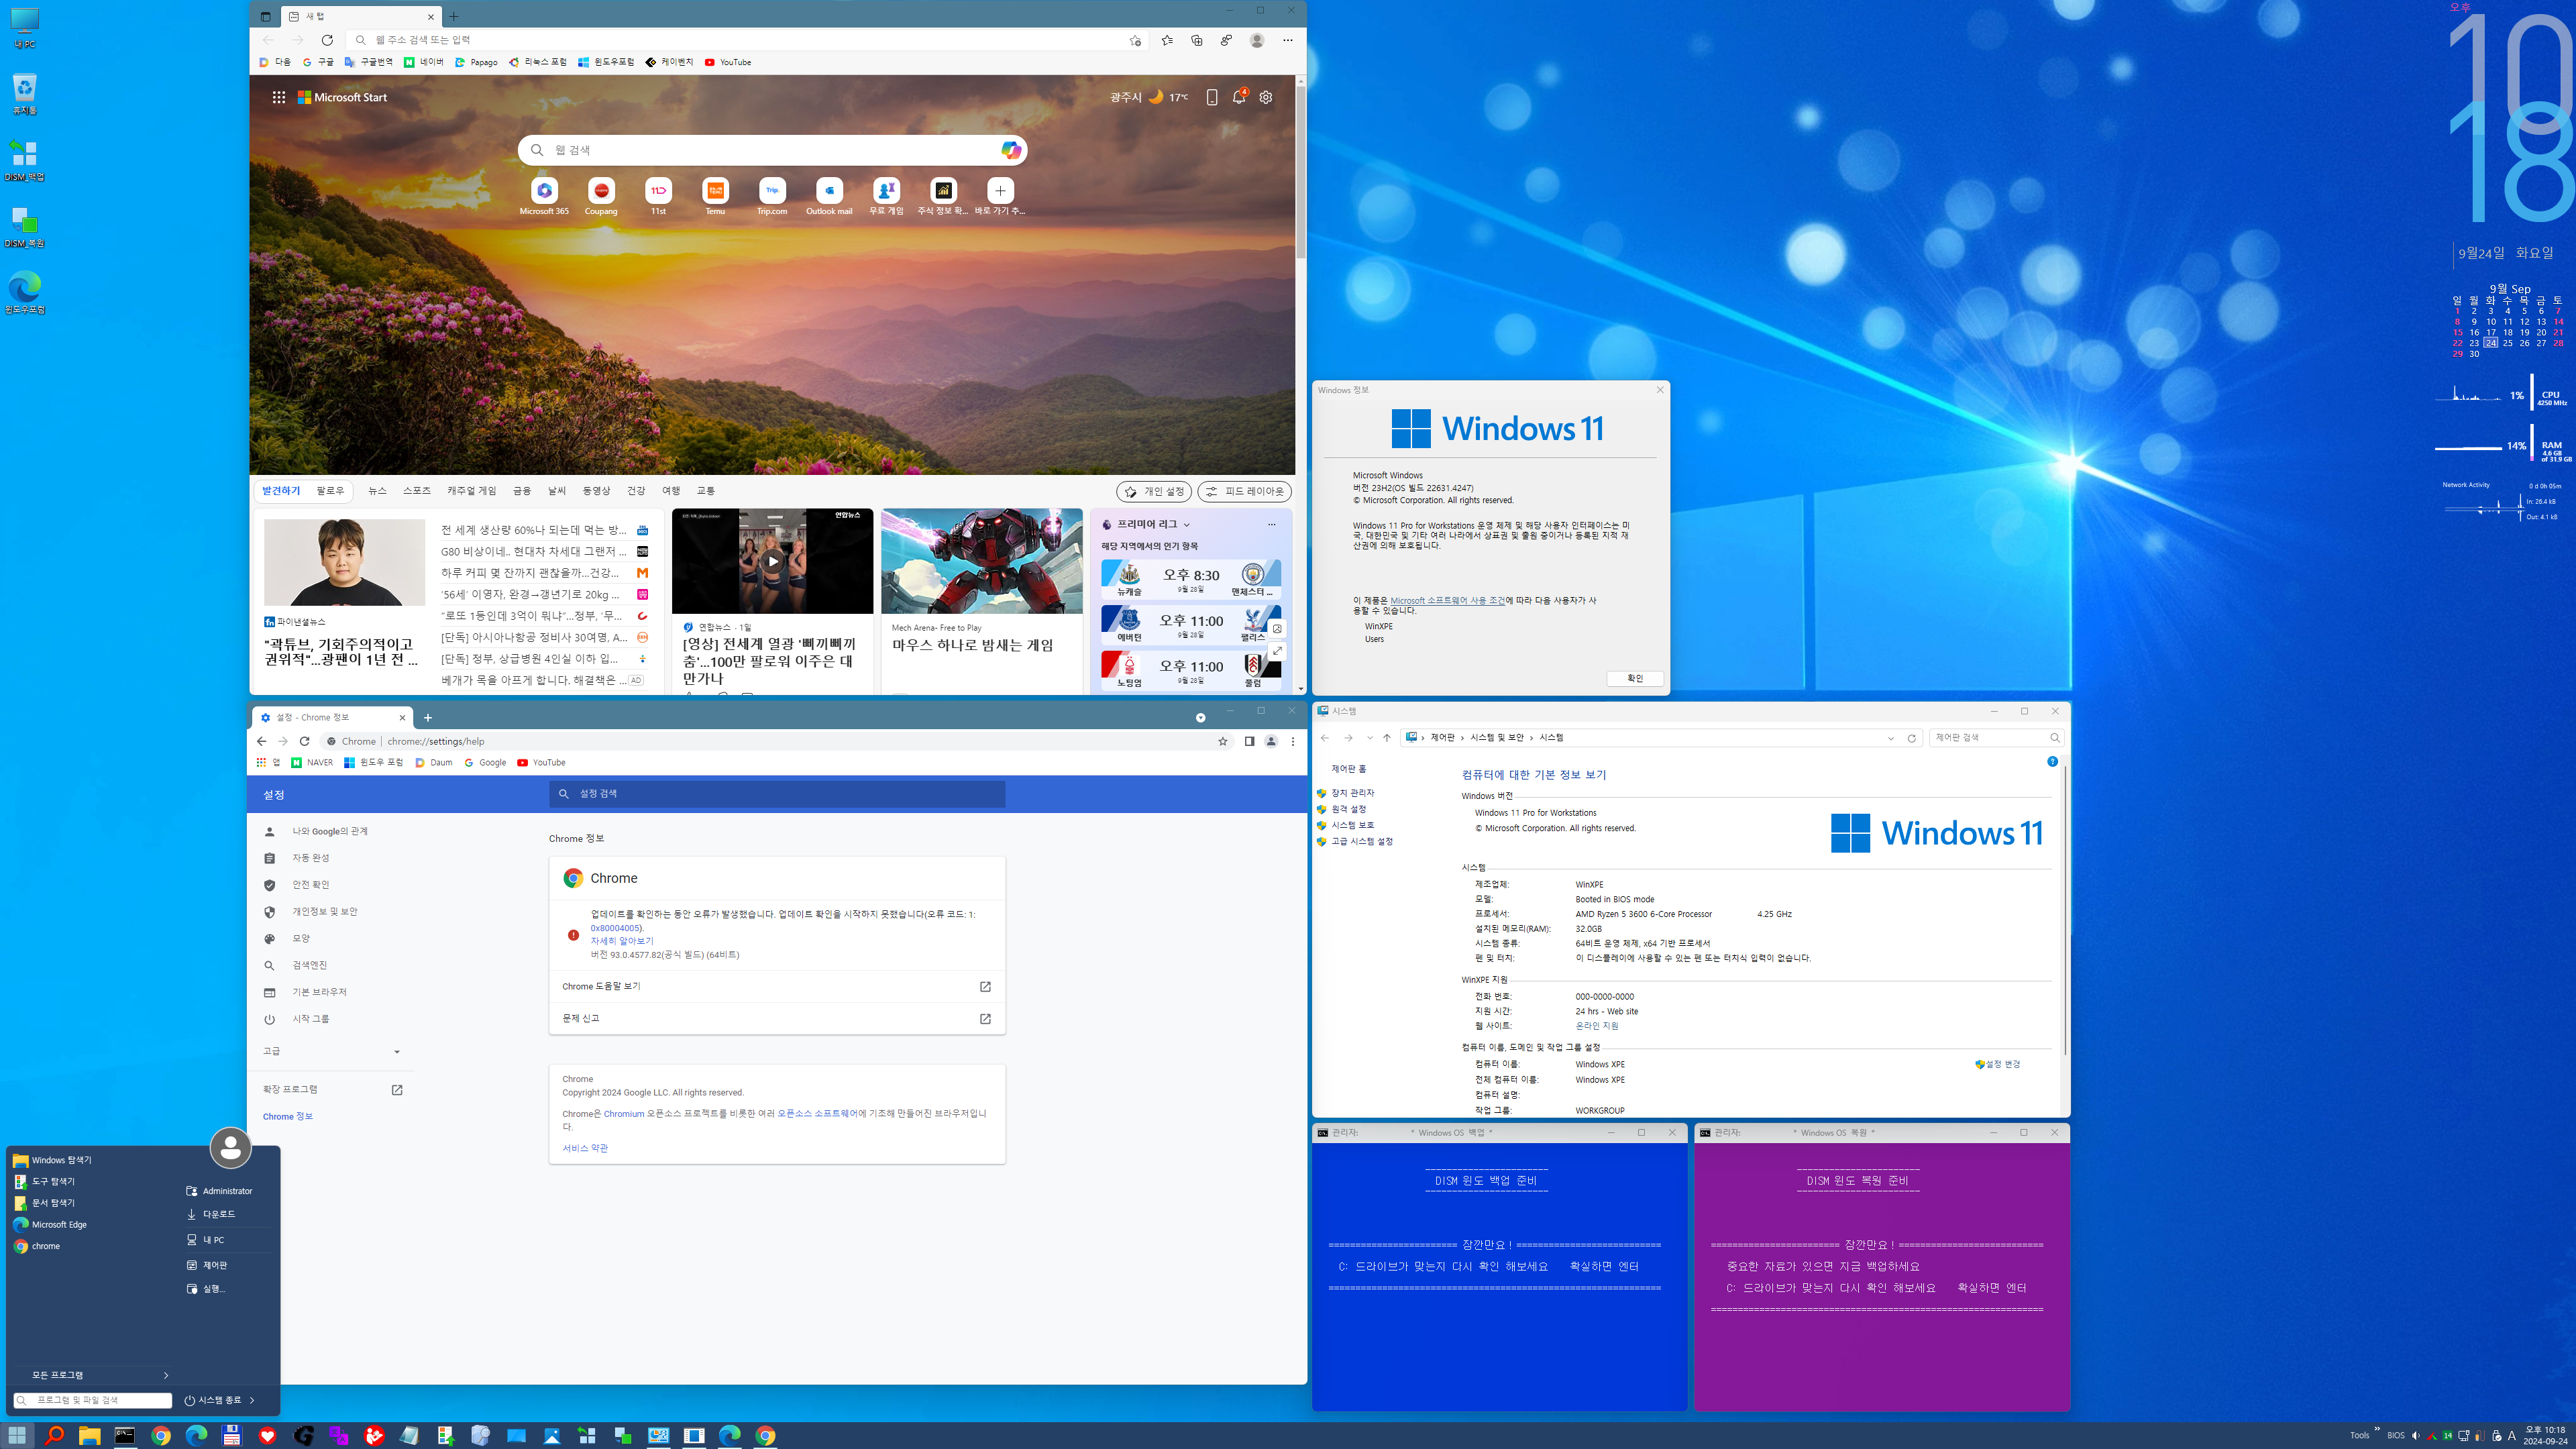Screen dimensions: 2576x1449
Task: Open Microsoft Start page settings gear
Action: [1266, 97]
